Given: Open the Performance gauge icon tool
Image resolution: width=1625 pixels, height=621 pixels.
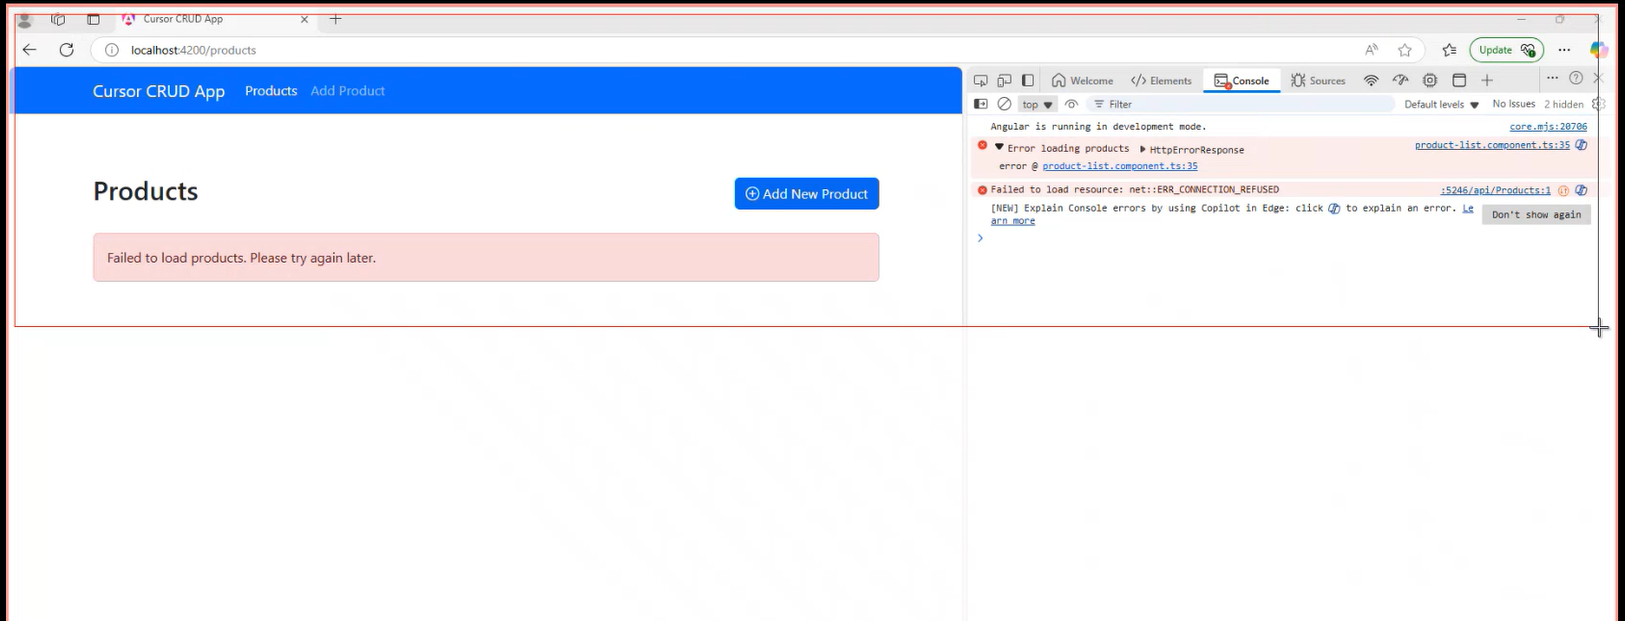Looking at the screenshot, I should (1400, 80).
